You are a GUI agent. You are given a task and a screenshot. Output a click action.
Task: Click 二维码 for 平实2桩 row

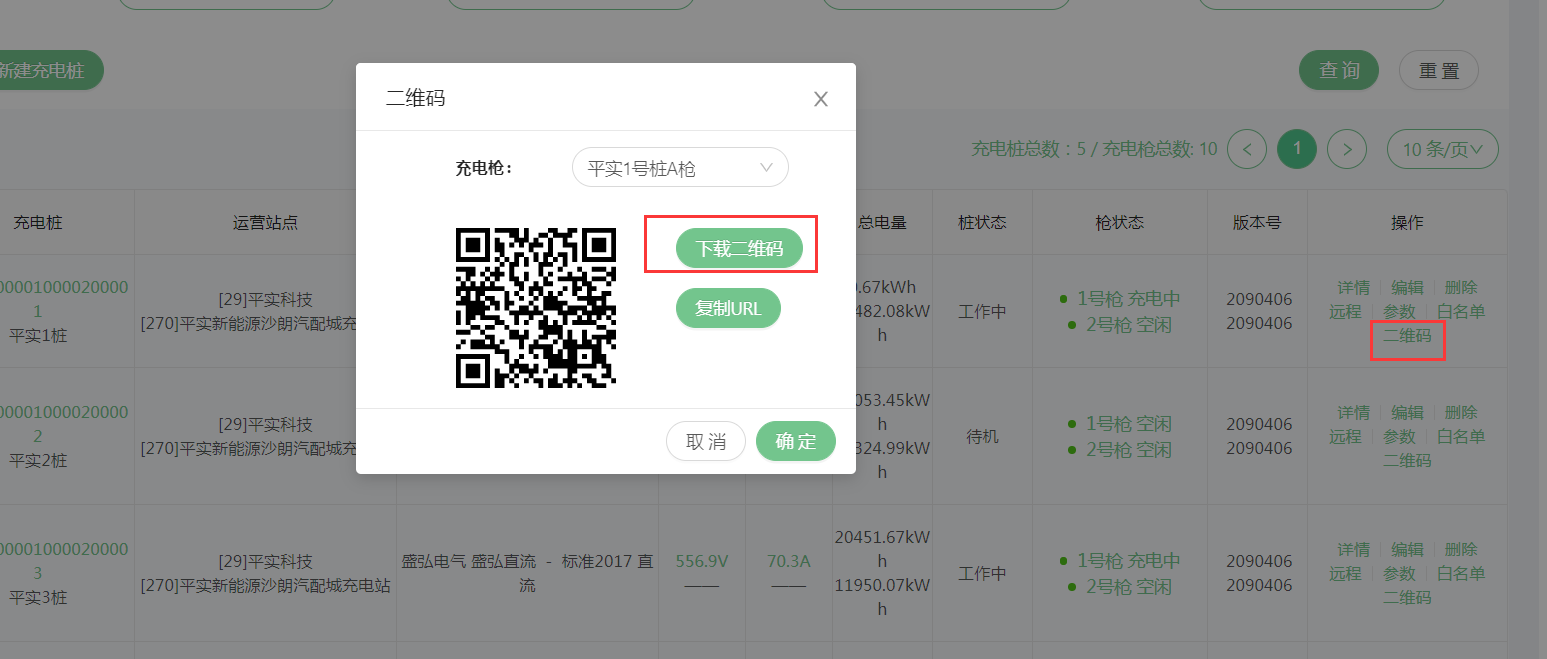1407,460
